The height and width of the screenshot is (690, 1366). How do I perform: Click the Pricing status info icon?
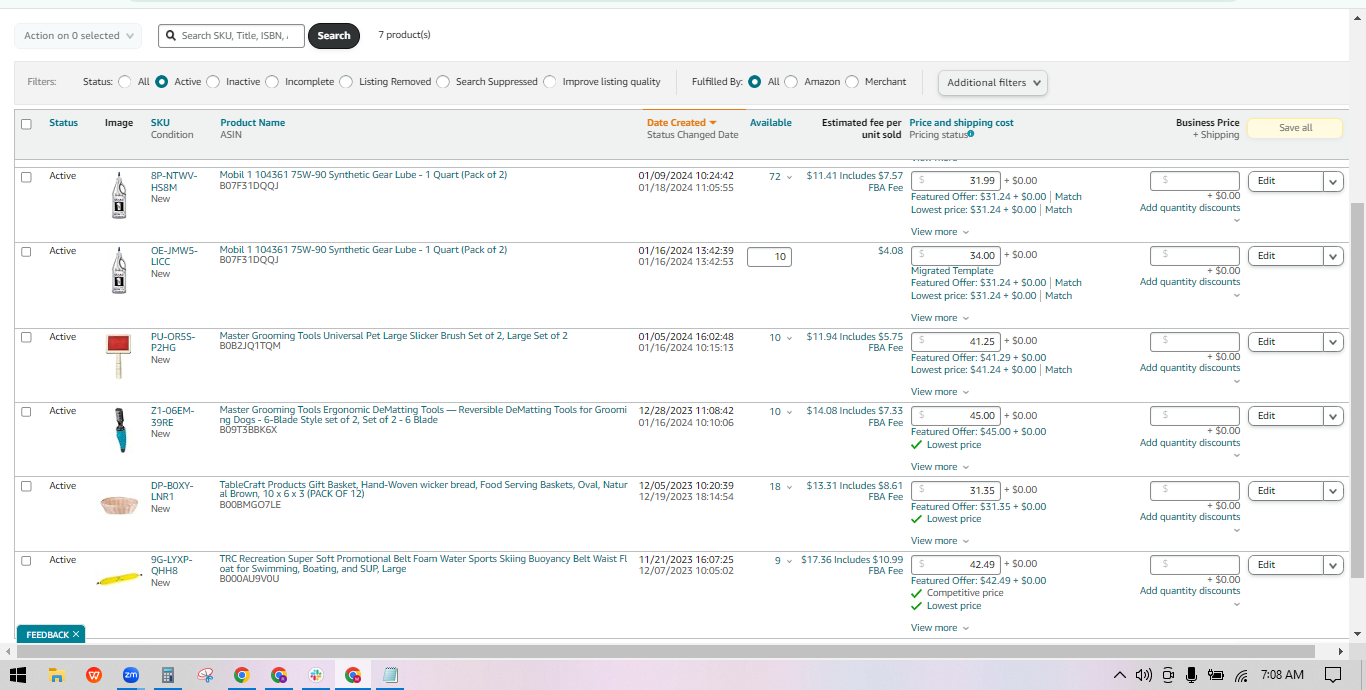tap(971, 134)
